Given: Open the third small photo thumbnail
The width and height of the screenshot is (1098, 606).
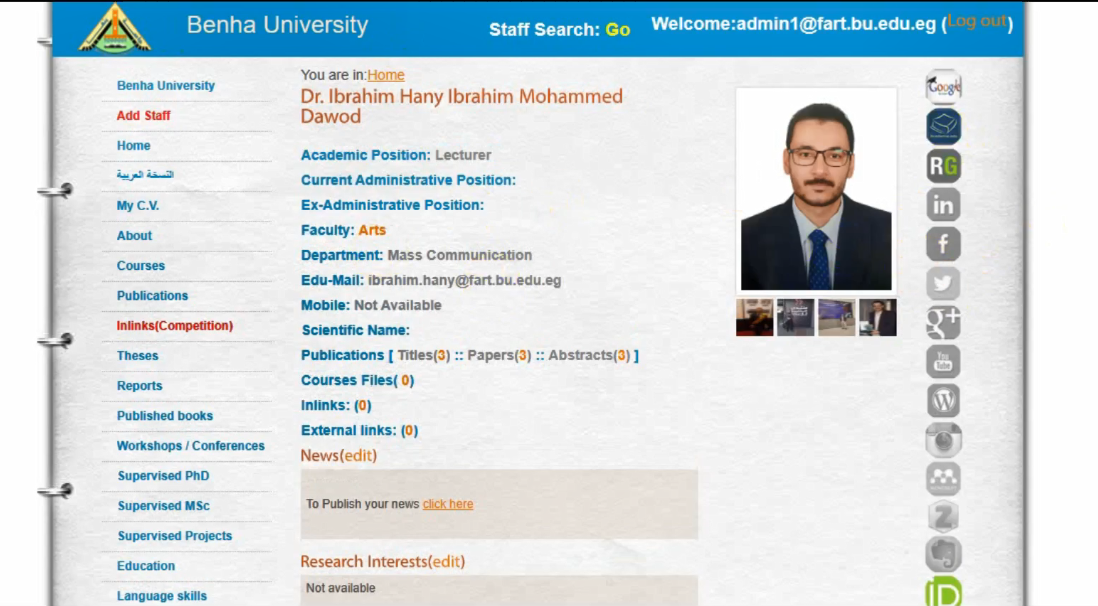Looking at the screenshot, I should tap(837, 317).
